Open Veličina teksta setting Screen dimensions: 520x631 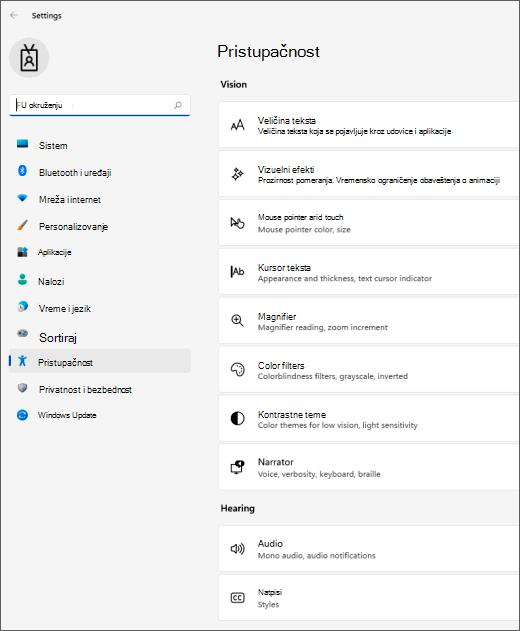pos(369,125)
